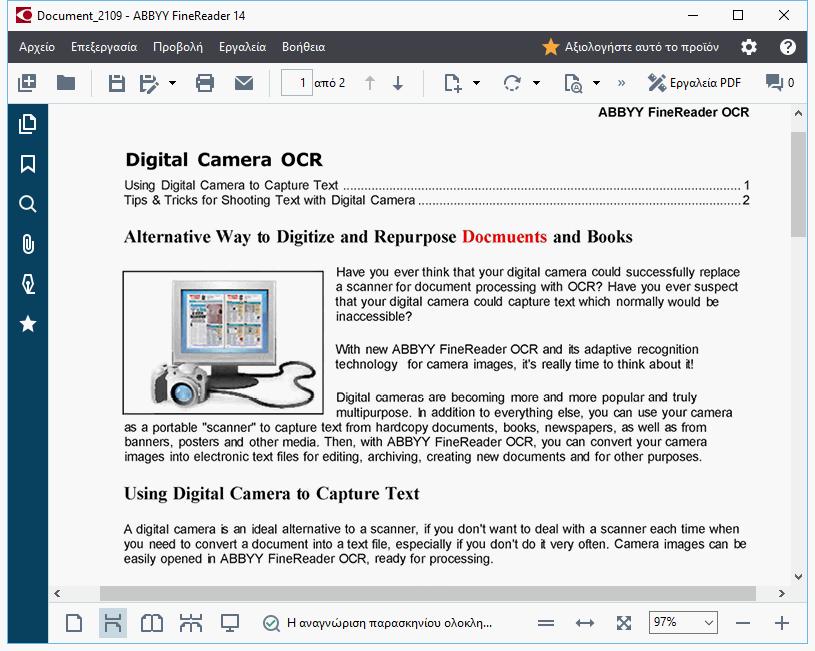Click the new document icon in toolbar
Image resolution: width=815 pixels, height=651 pixels.
pos(27,83)
